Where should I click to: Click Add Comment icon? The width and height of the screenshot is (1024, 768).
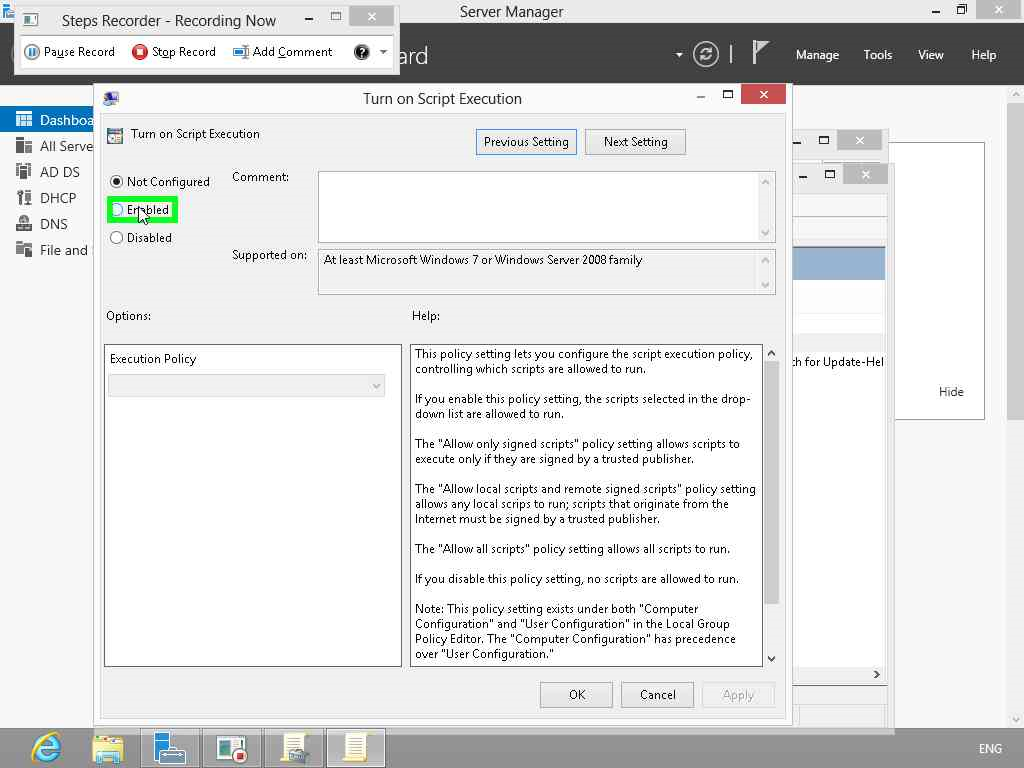tap(241, 52)
